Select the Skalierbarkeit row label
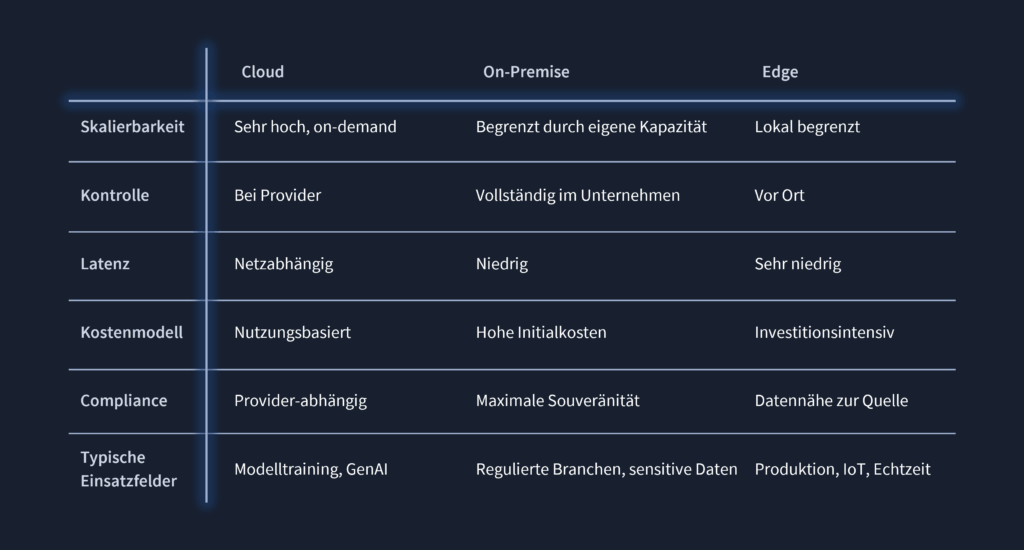Screen dimensions: 1024x550 (132, 127)
